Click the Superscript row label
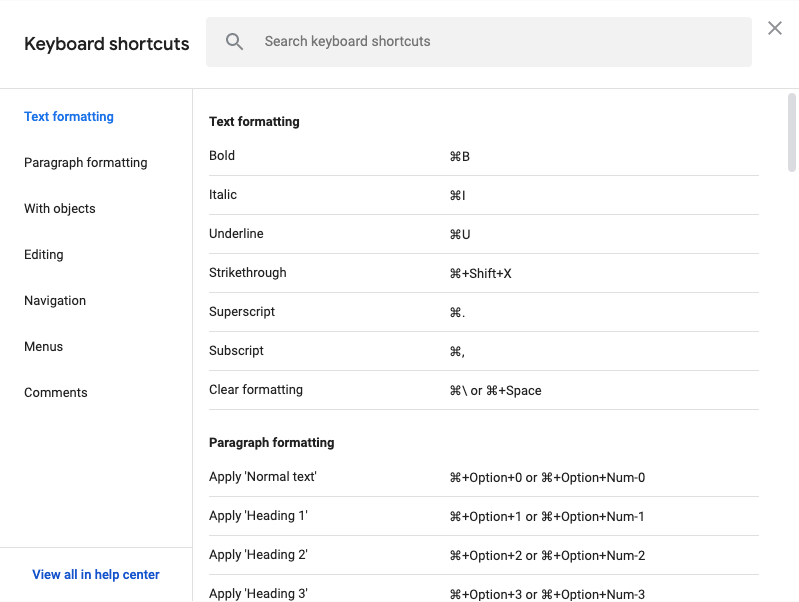 [x=242, y=312]
